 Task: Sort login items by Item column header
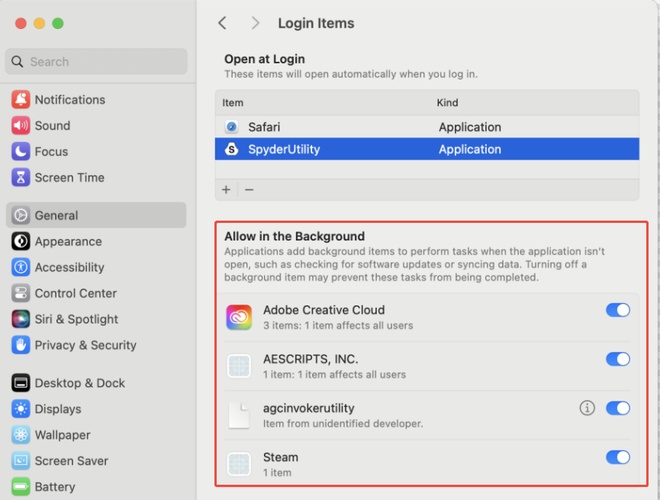pyautogui.click(x=233, y=102)
